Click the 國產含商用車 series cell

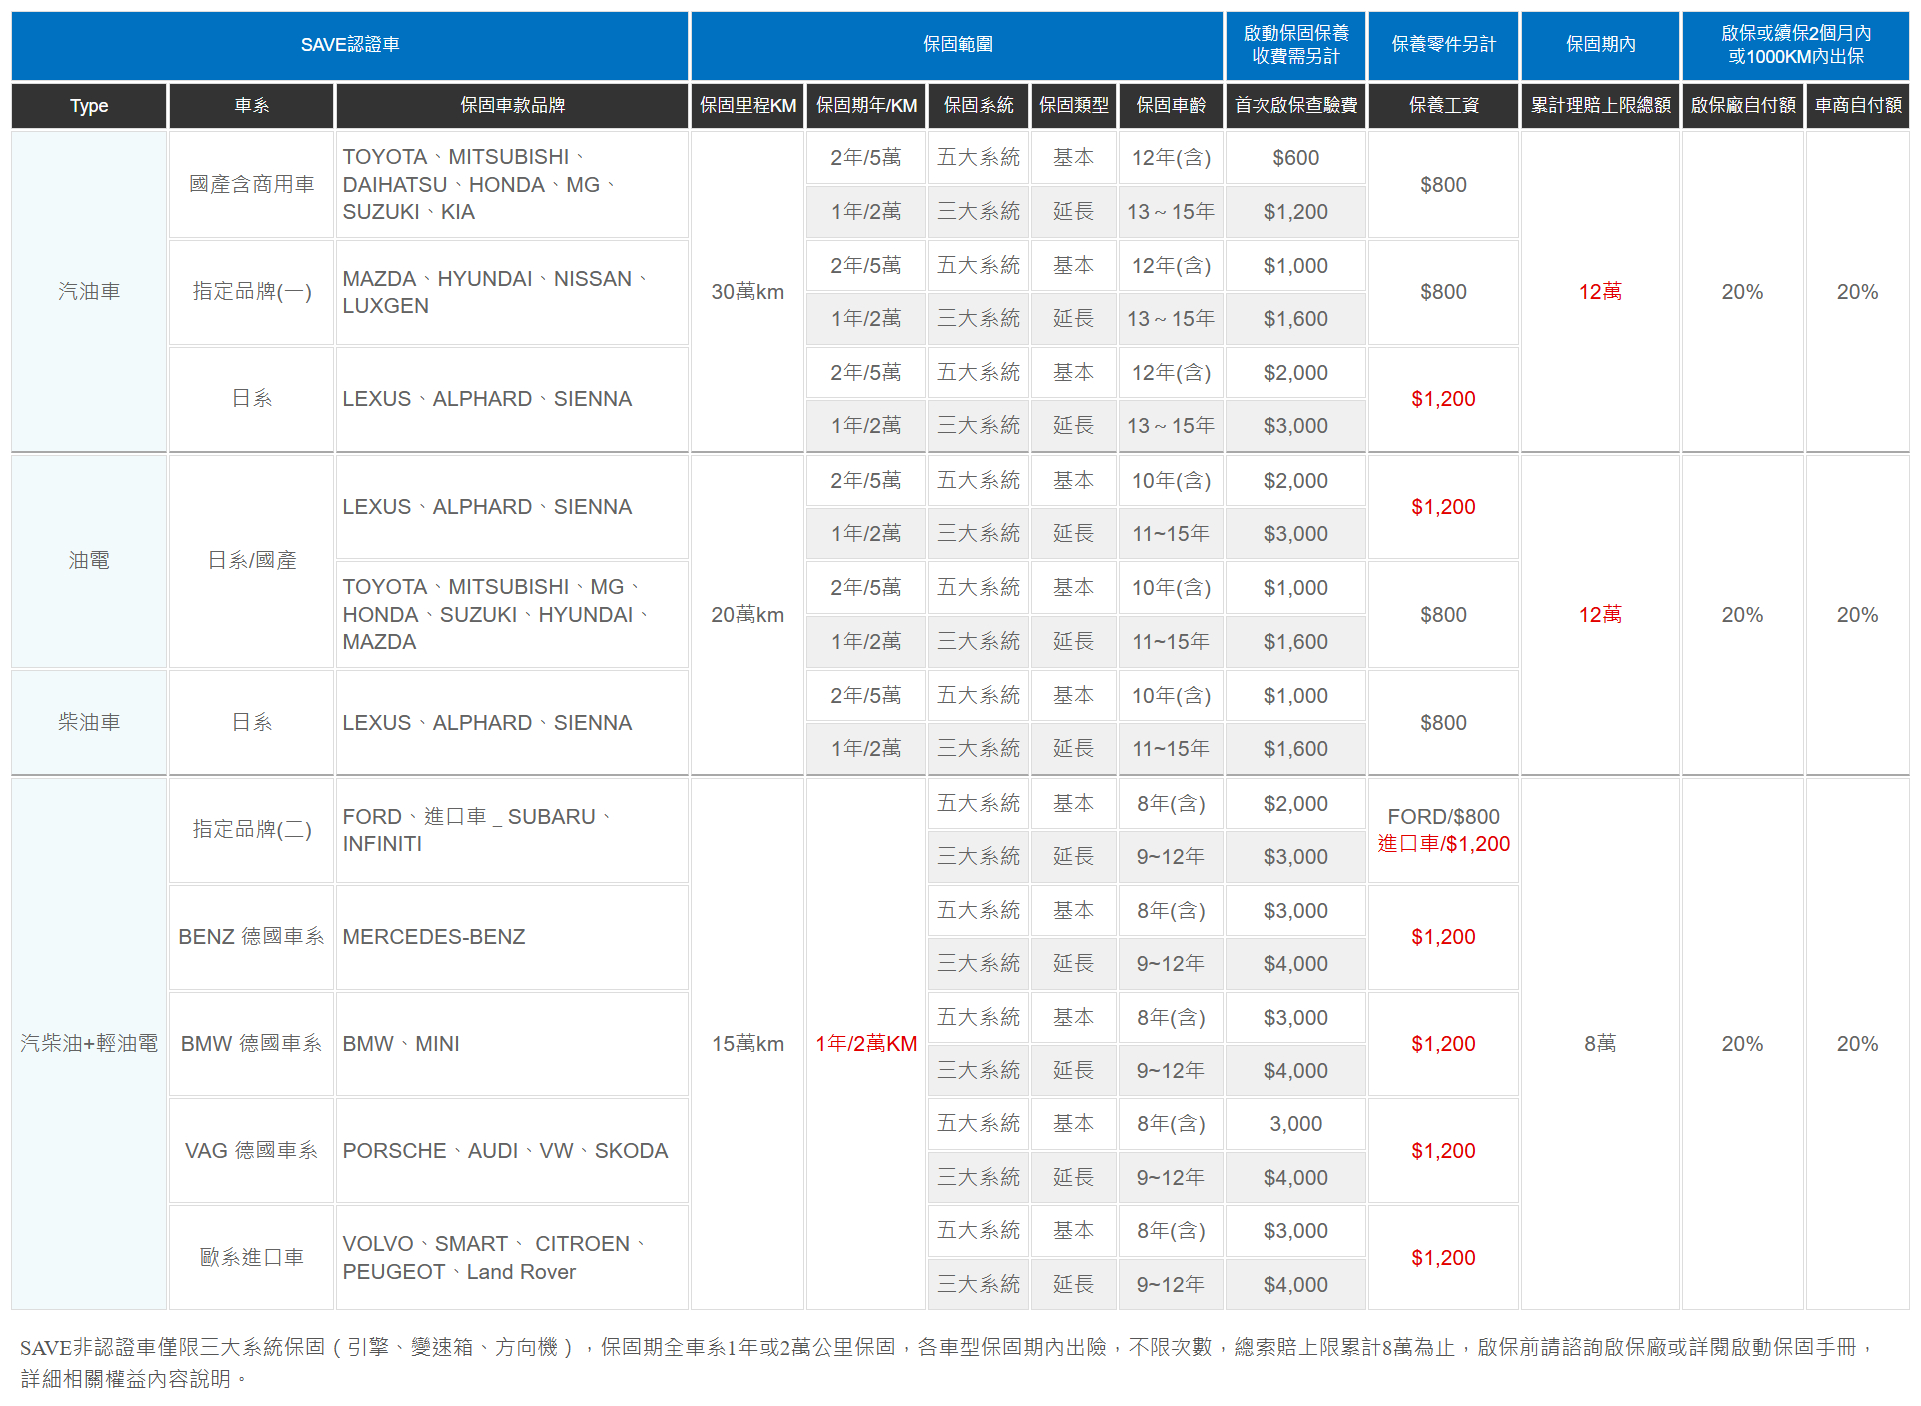pyautogui.click(x=251, y=185)
